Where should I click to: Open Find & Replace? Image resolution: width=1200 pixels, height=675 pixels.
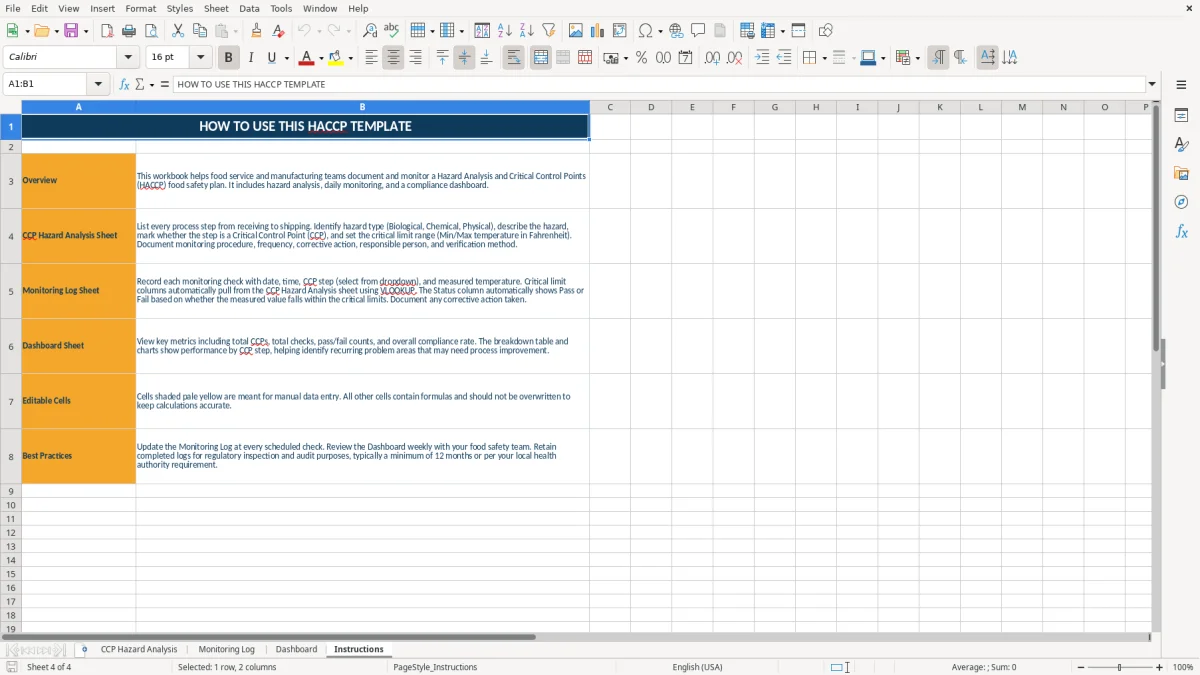(370, 31)
